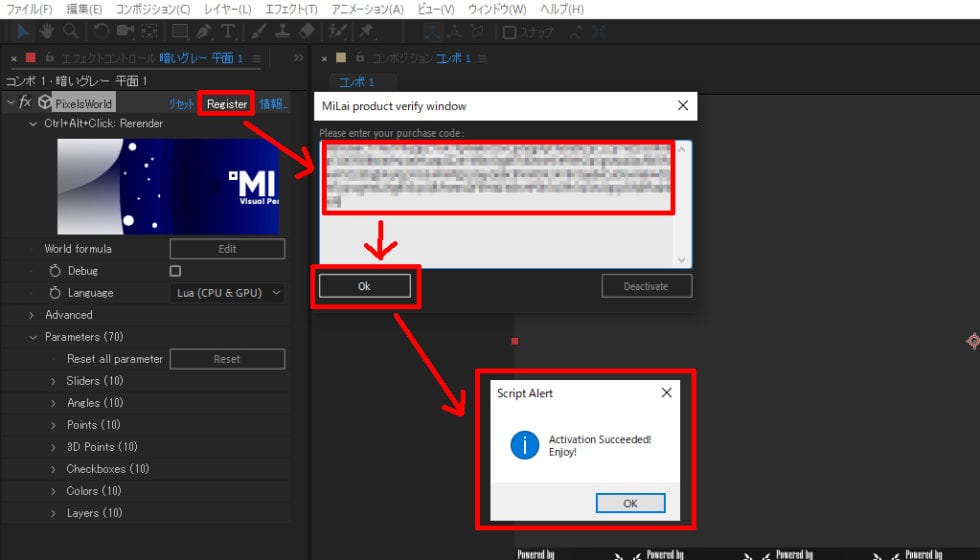This screenshot has height=560, width=980.
Task: Toggle the PixelsWorld fx effect switch
Action: tap(26, 103)
